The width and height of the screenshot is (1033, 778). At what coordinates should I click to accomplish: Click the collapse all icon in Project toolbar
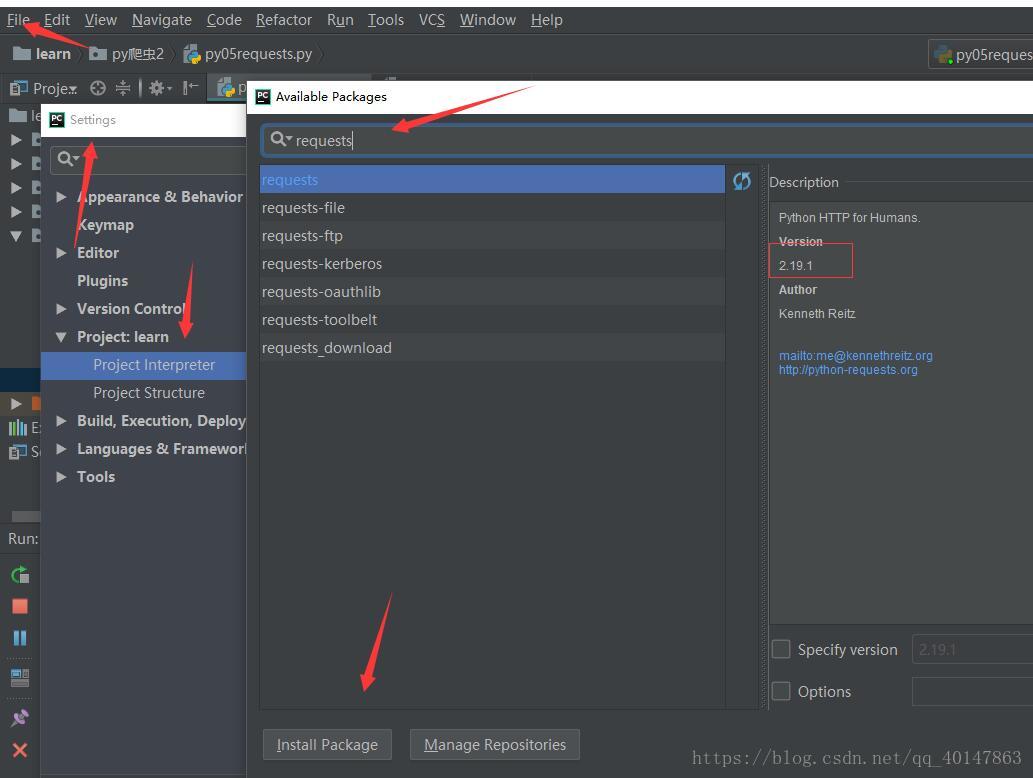[x=123, y=88]
